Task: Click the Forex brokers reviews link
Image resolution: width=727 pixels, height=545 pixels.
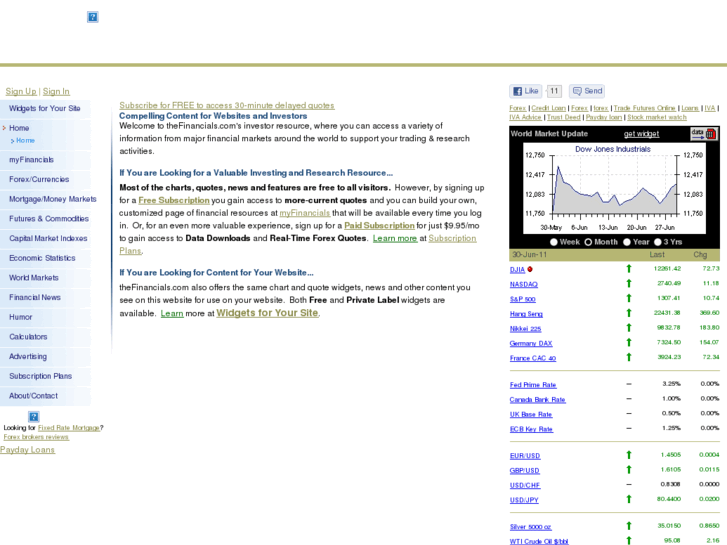Action: 36,437
